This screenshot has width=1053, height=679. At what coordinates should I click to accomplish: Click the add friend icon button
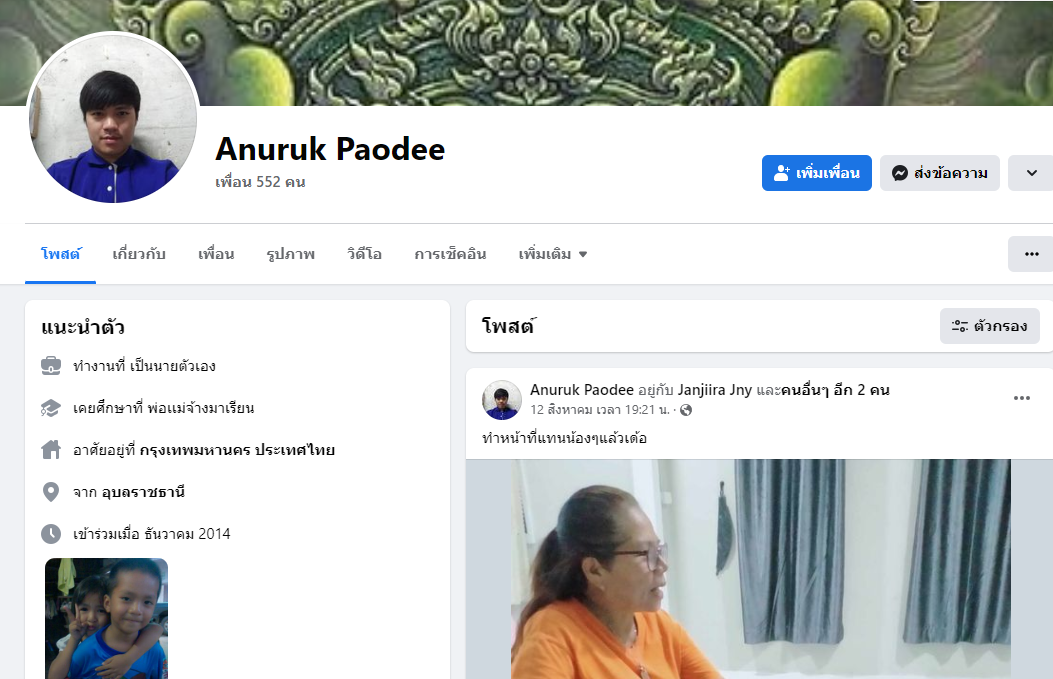[817, 173]
